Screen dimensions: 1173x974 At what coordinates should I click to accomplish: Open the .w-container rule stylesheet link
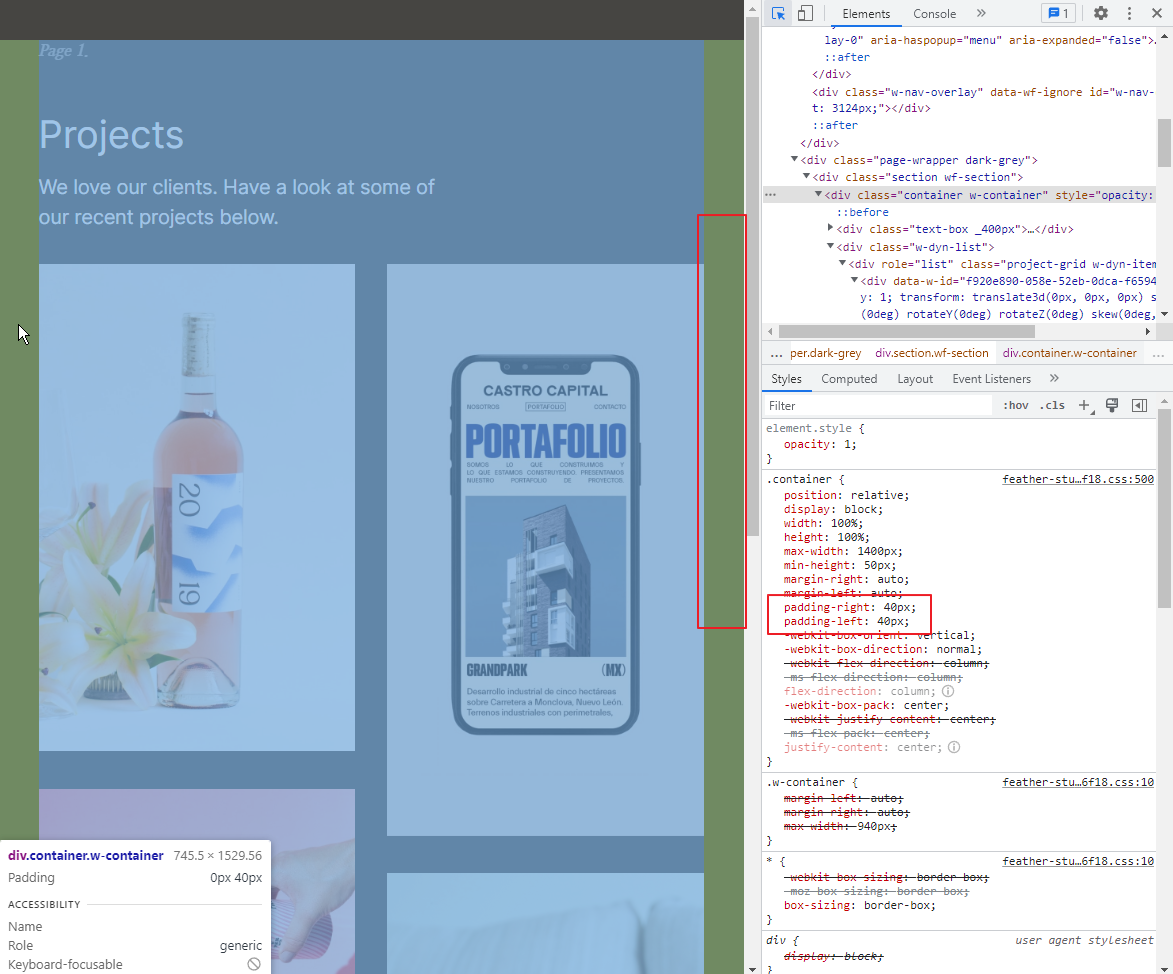1078,782
